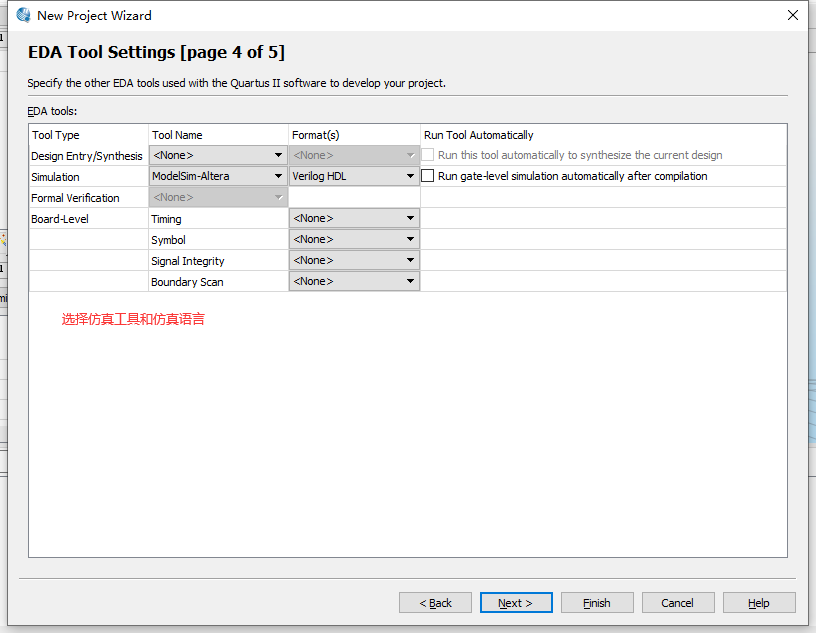Screen dimensions: 816x633
Task: Open the Signal Integrity format dropdown
Action: click(354, 260)
